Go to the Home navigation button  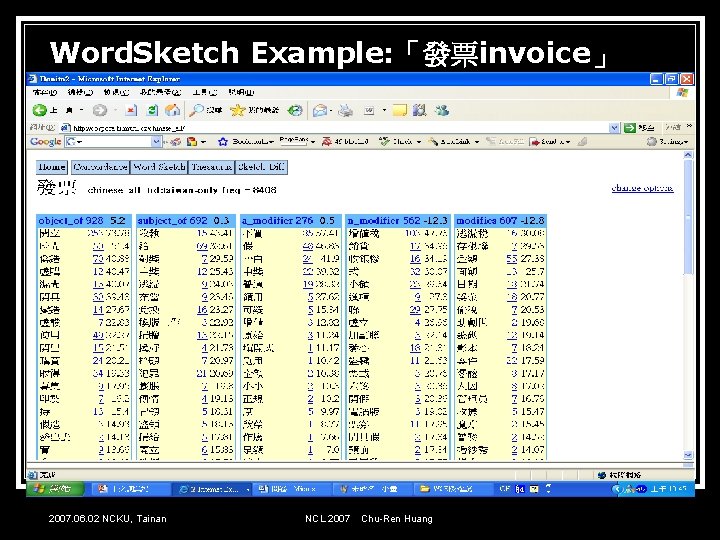pos(52,167)
